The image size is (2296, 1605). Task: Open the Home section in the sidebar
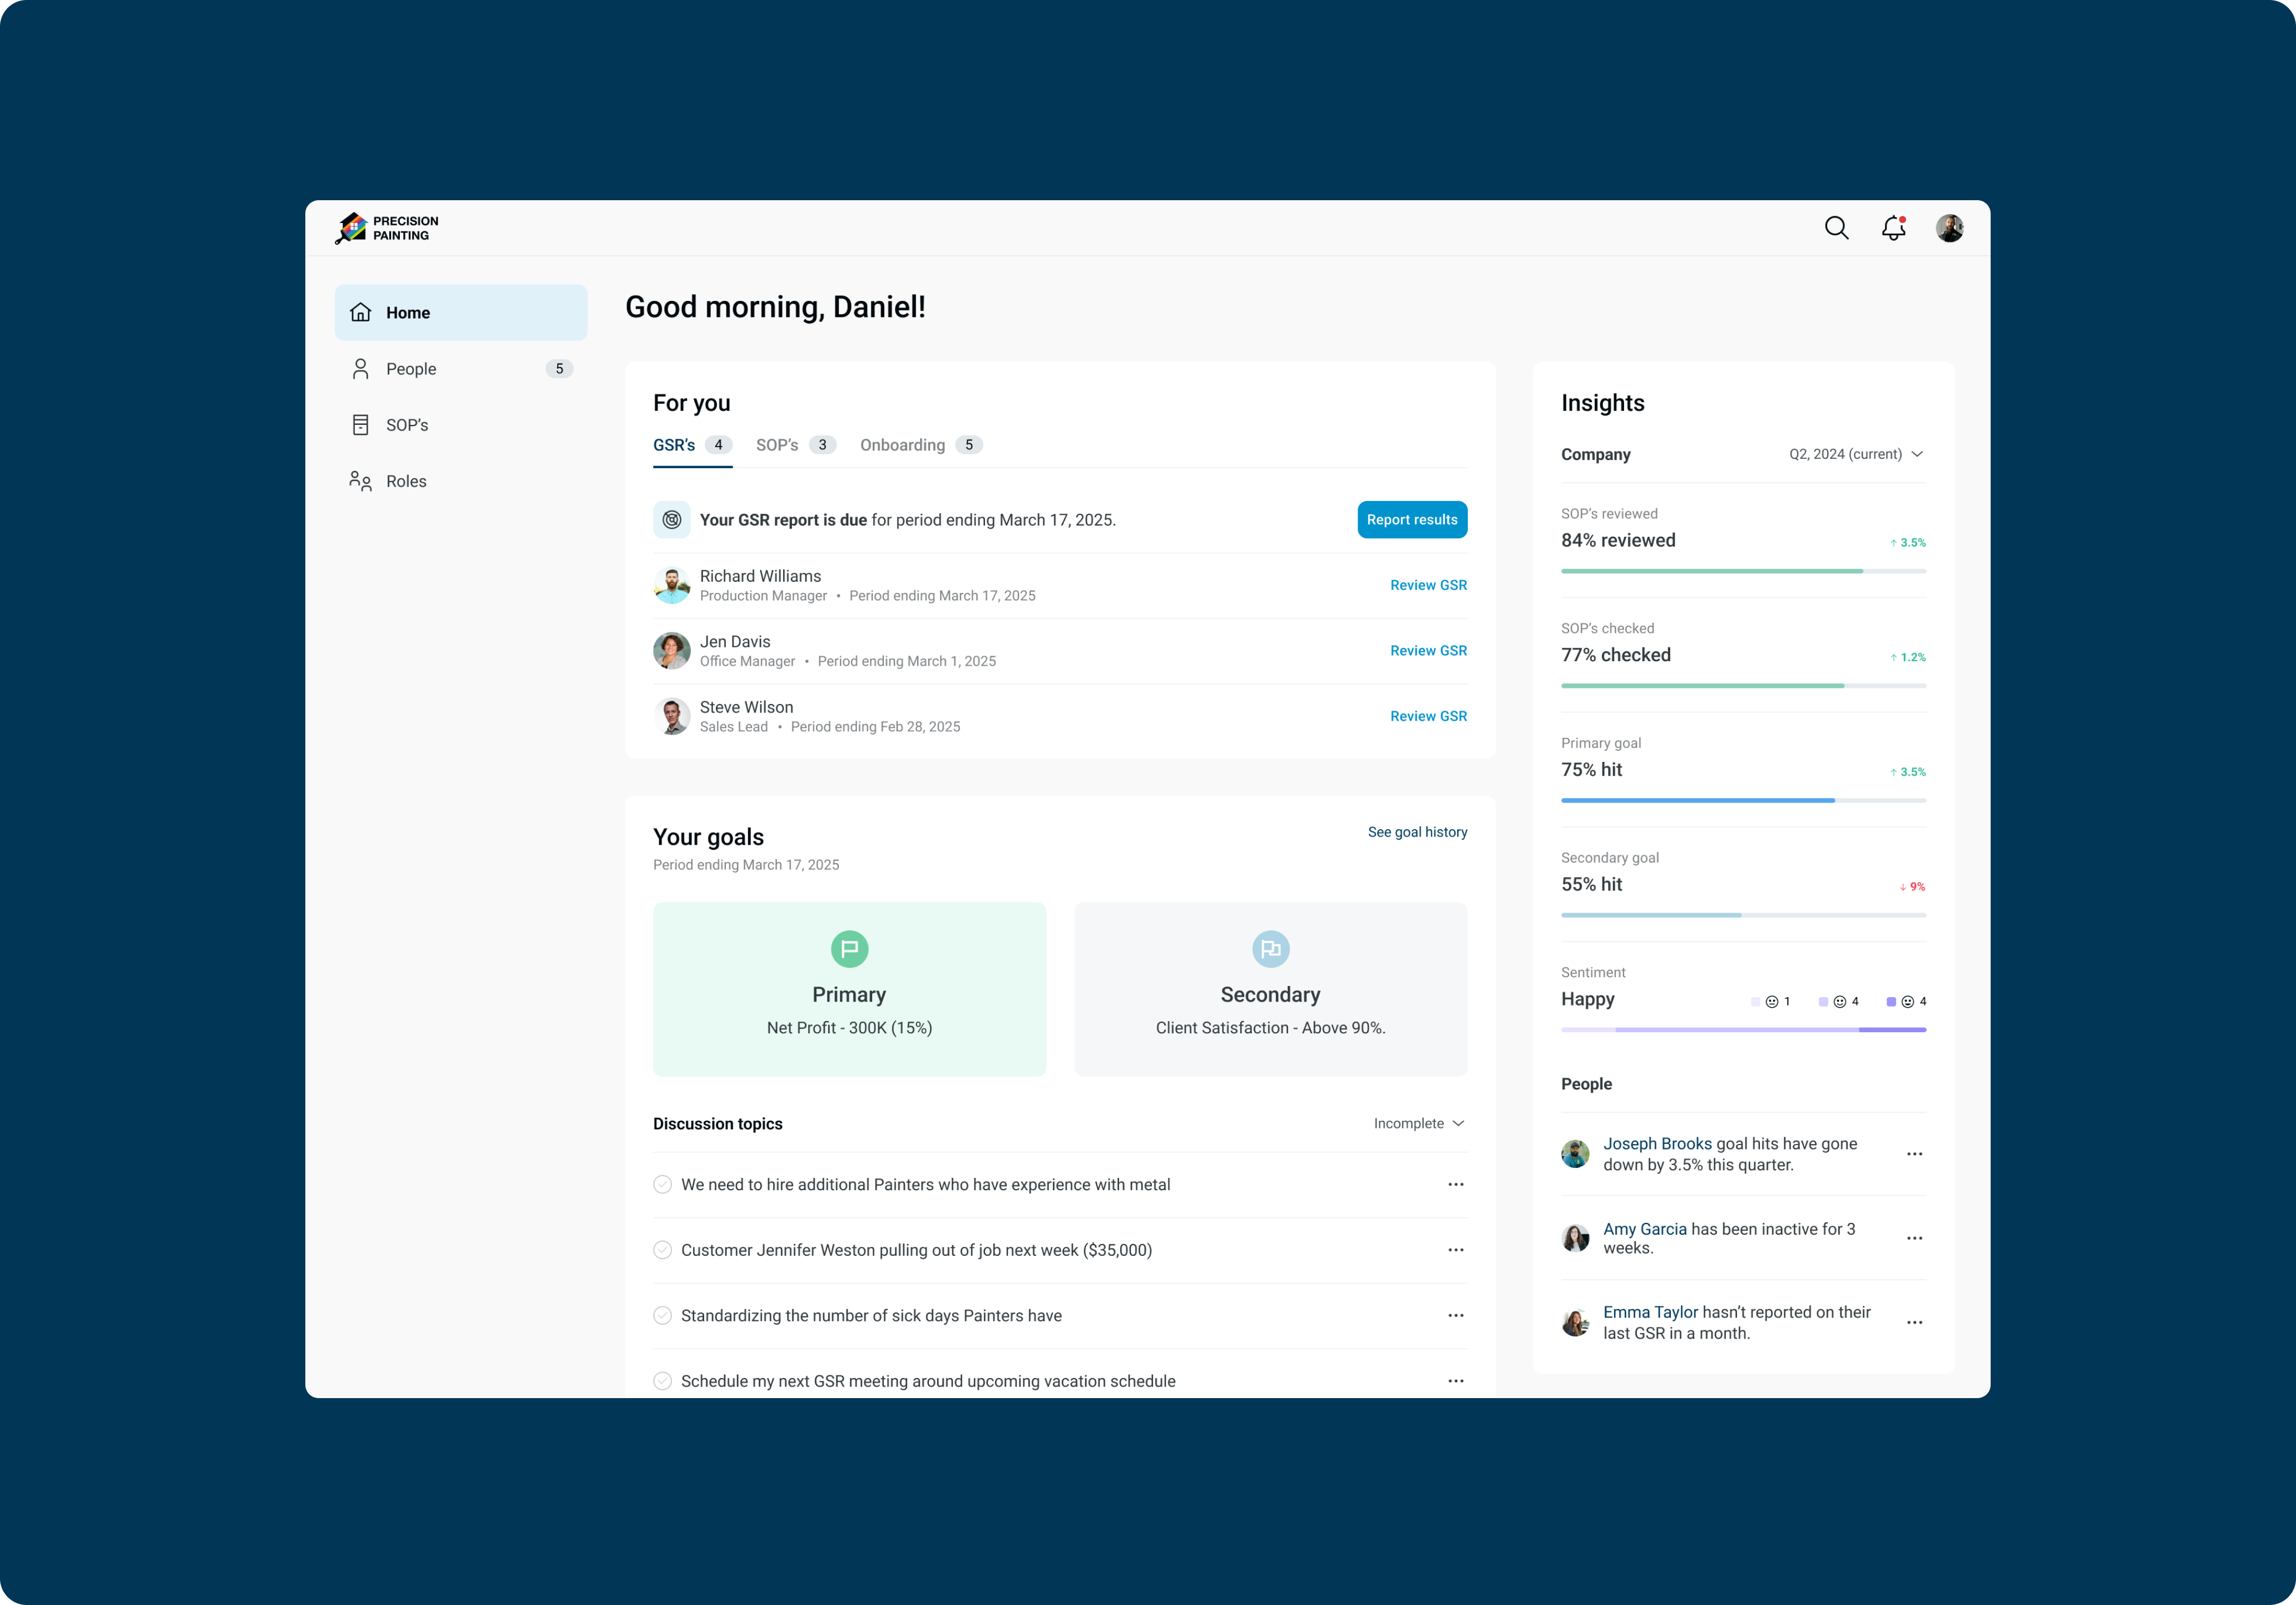point(408,312)
